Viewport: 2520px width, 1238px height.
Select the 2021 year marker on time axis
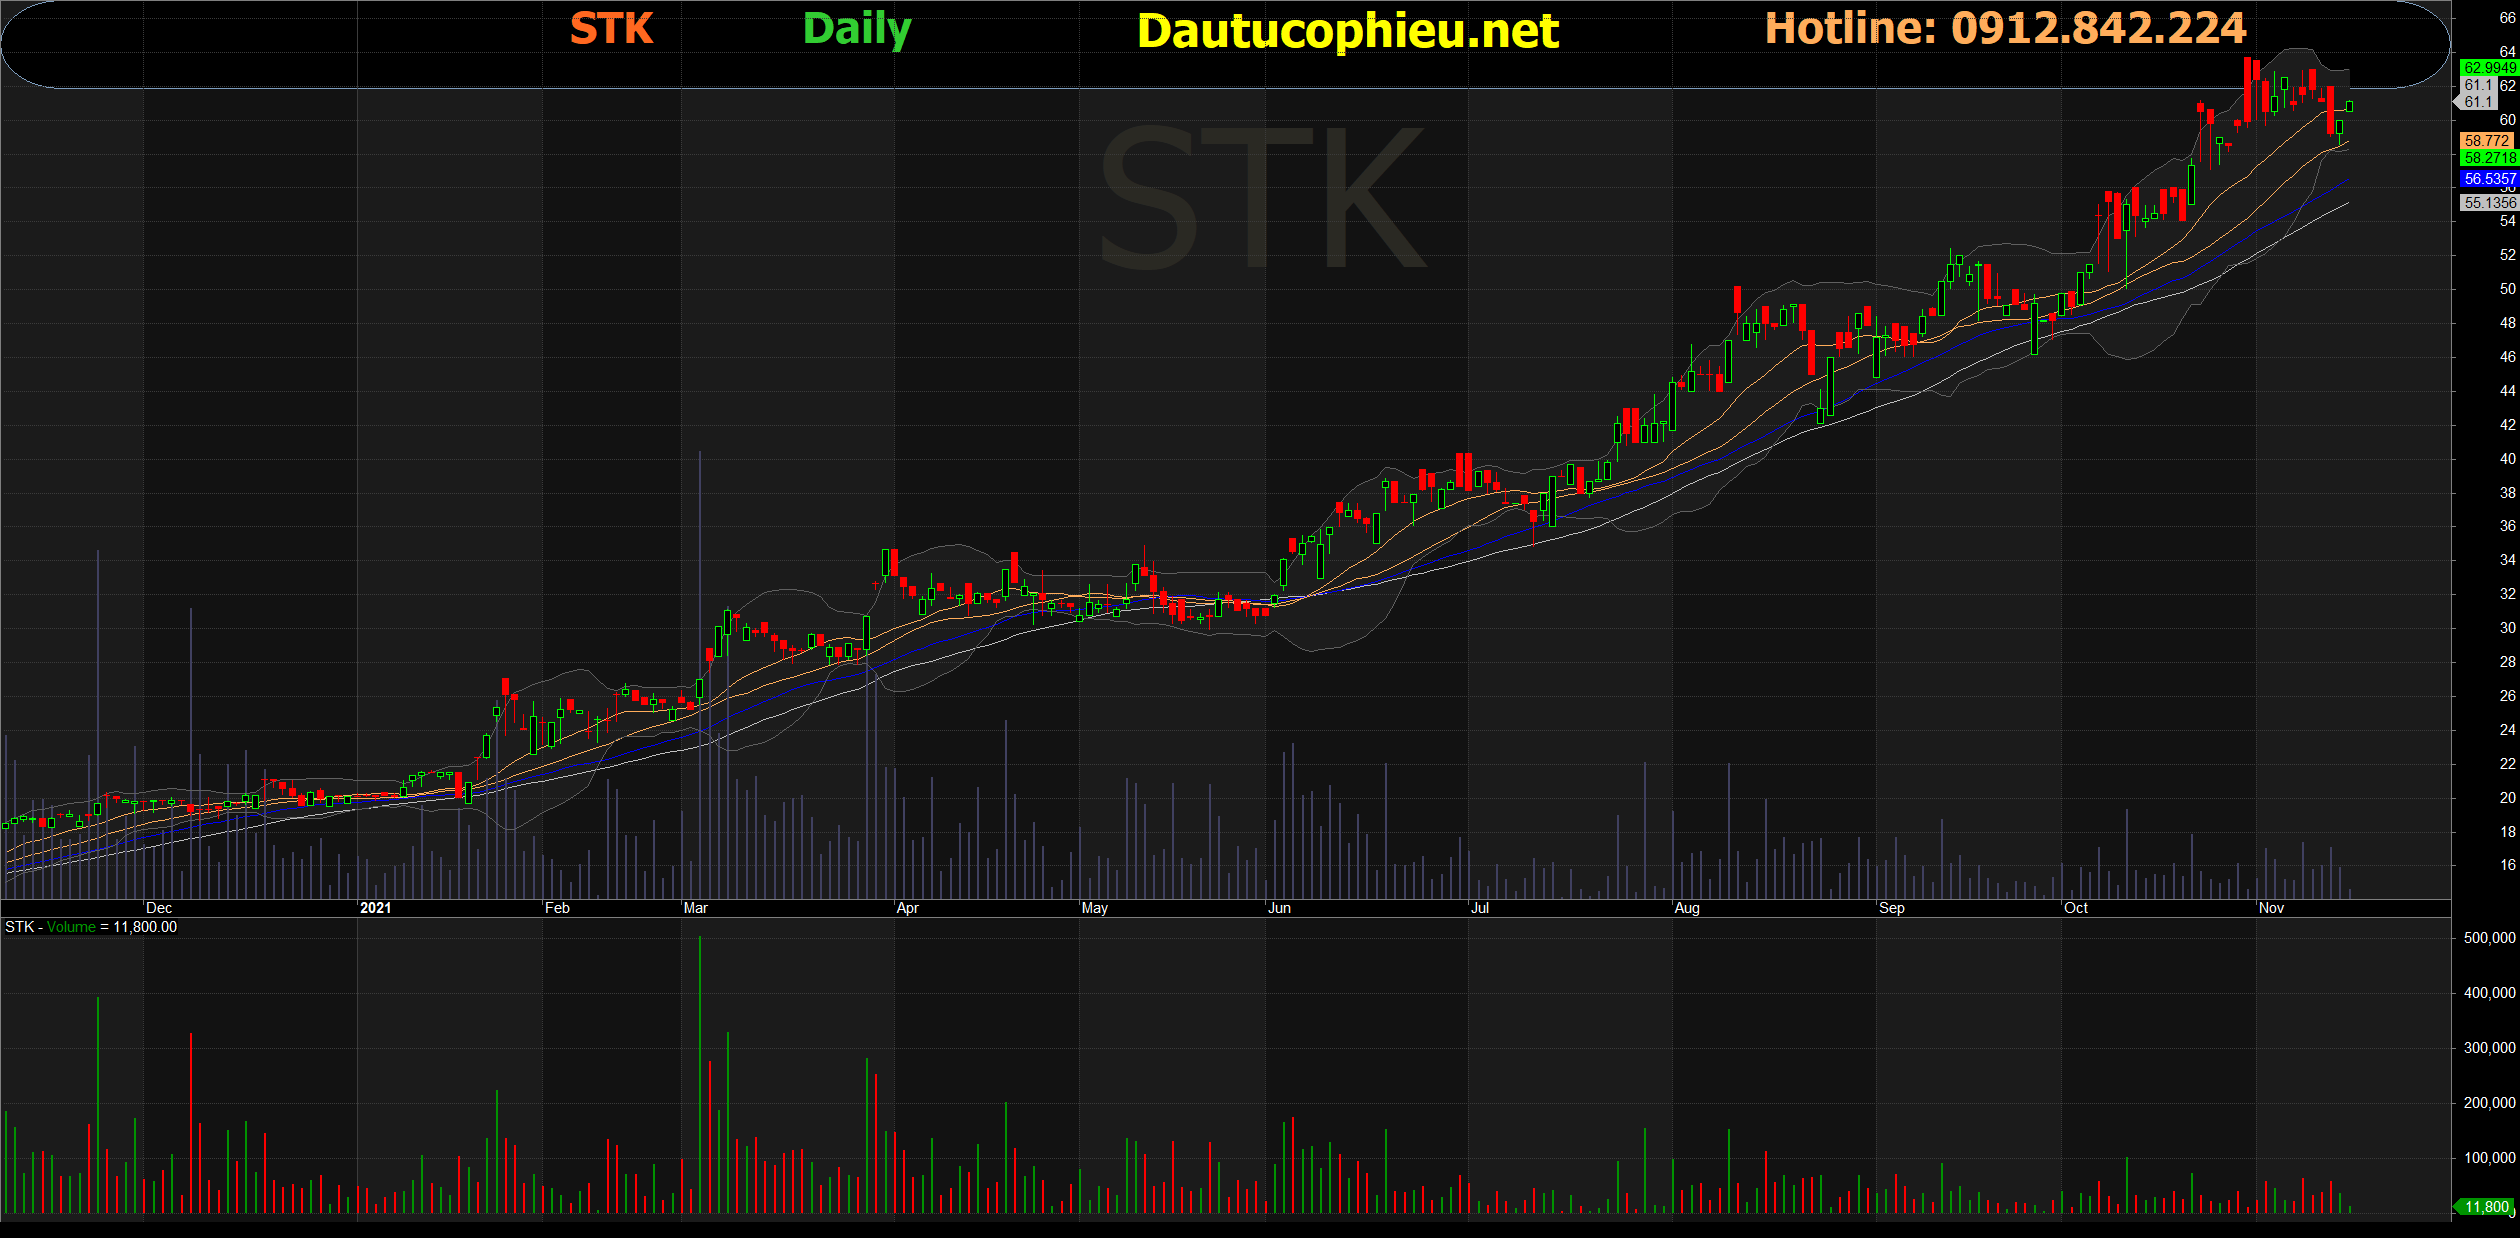[x=375, y=908]
